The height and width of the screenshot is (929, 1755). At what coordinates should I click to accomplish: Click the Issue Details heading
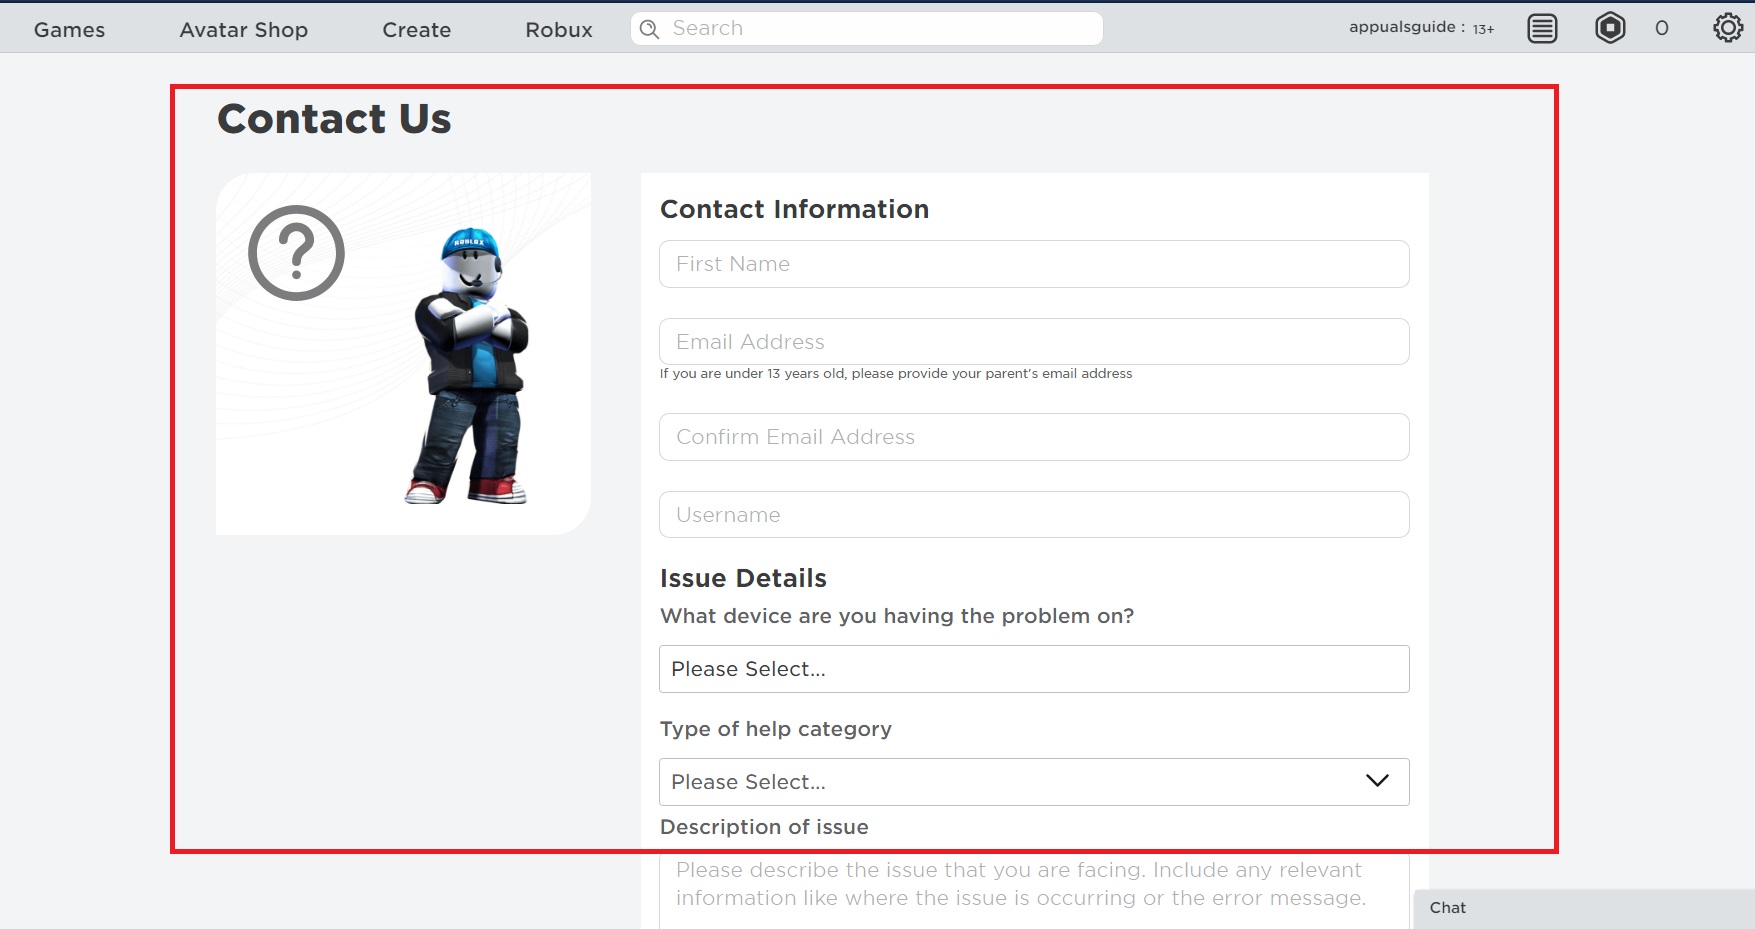743,578
